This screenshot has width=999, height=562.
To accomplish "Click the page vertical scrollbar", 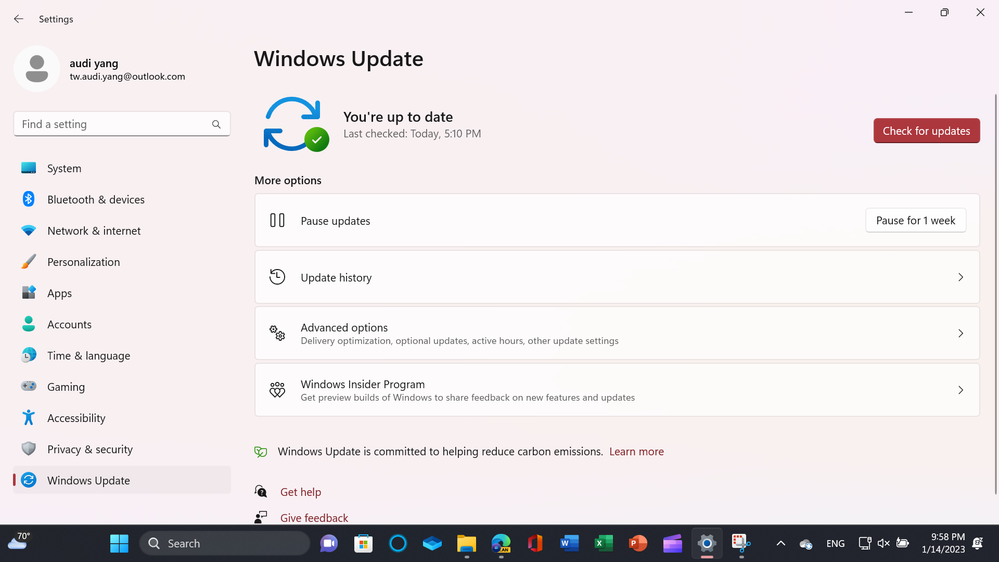I will (x=995, y=293).
